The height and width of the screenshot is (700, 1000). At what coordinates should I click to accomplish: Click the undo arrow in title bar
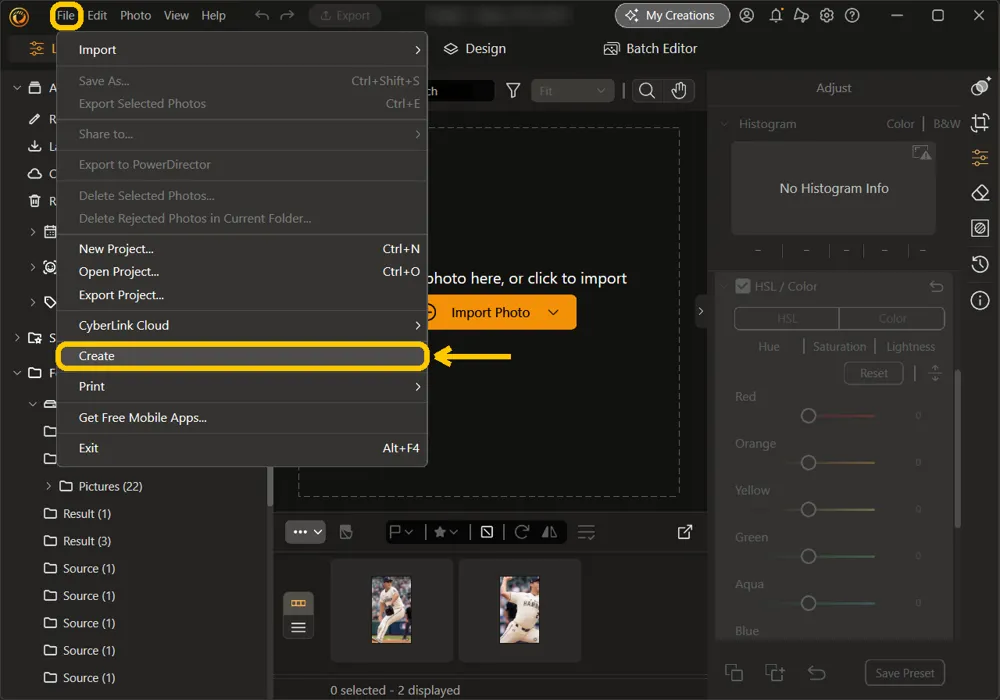click(x=261, y=15)
